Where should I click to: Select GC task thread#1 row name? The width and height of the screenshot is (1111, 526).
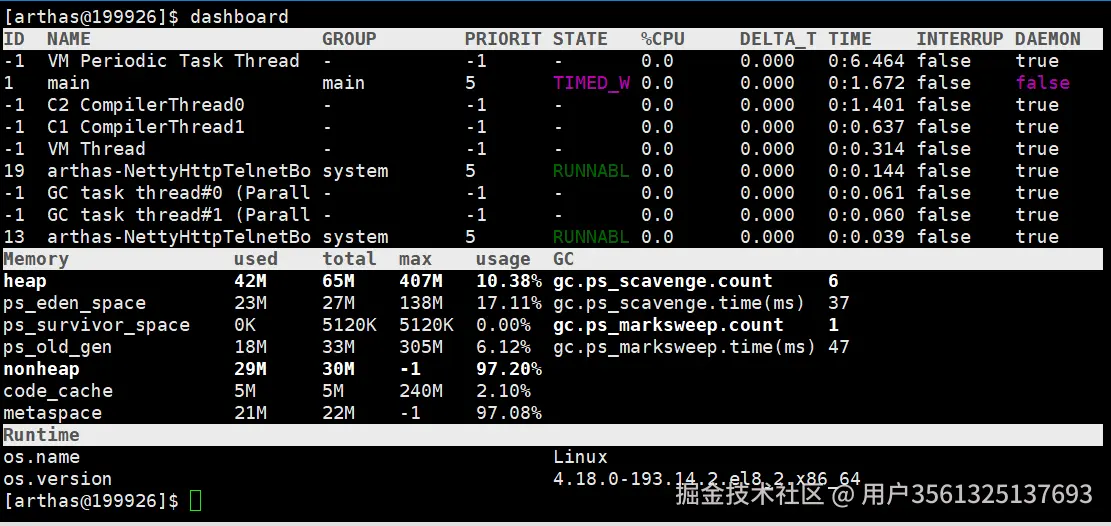179,215
